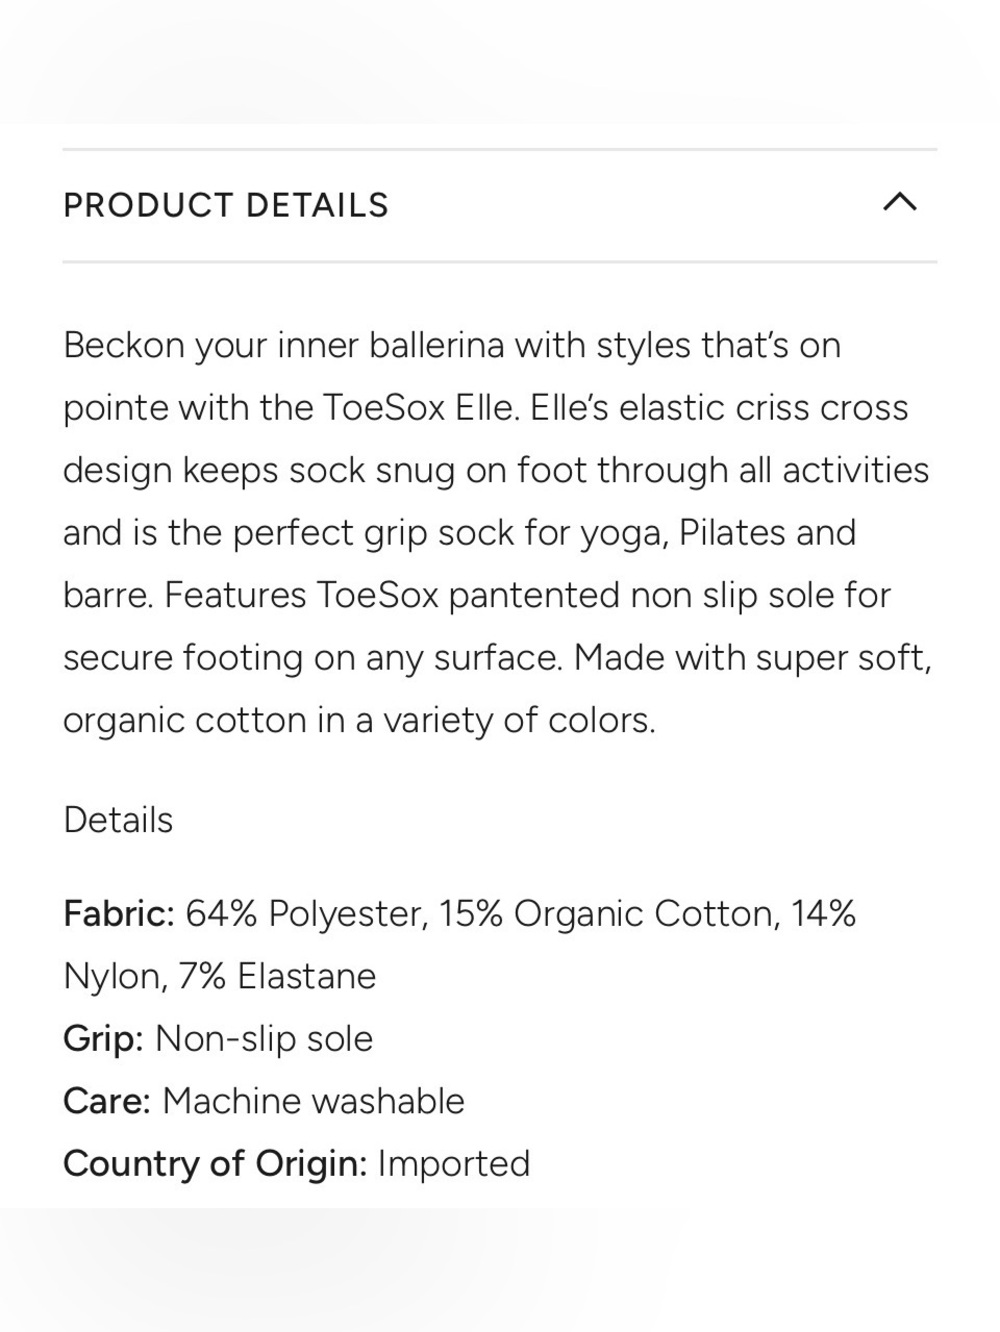Click the bold Grip: label

pos(104,1039)
